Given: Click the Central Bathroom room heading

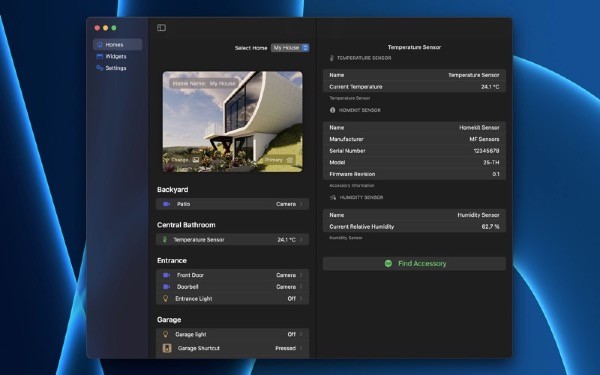Looking at the screenshot, I should point(186,225).
